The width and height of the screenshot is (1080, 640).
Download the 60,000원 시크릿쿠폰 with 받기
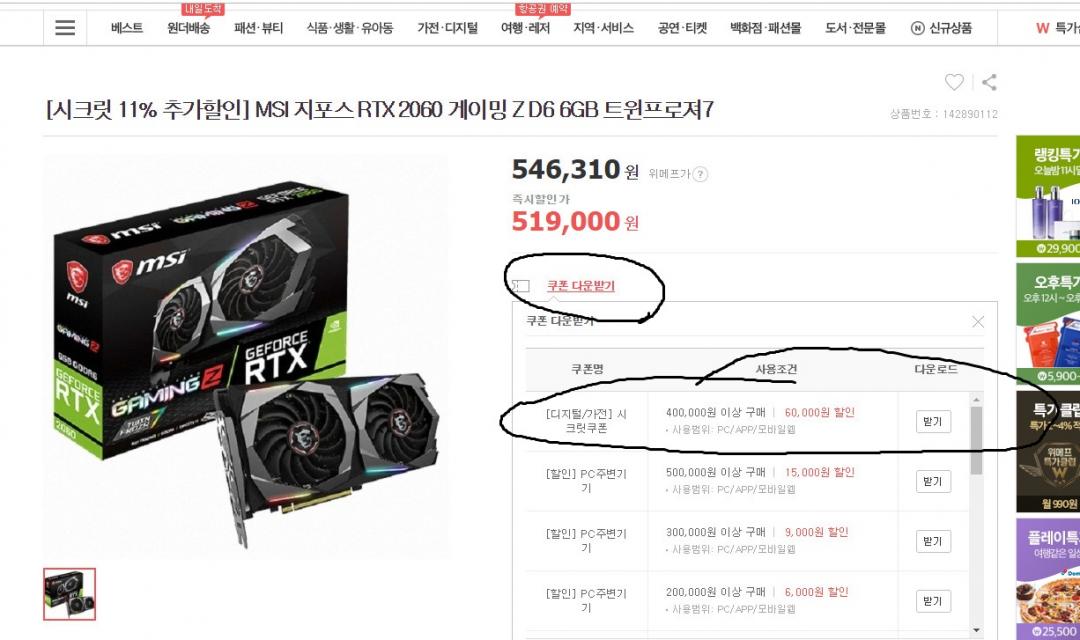933,422
